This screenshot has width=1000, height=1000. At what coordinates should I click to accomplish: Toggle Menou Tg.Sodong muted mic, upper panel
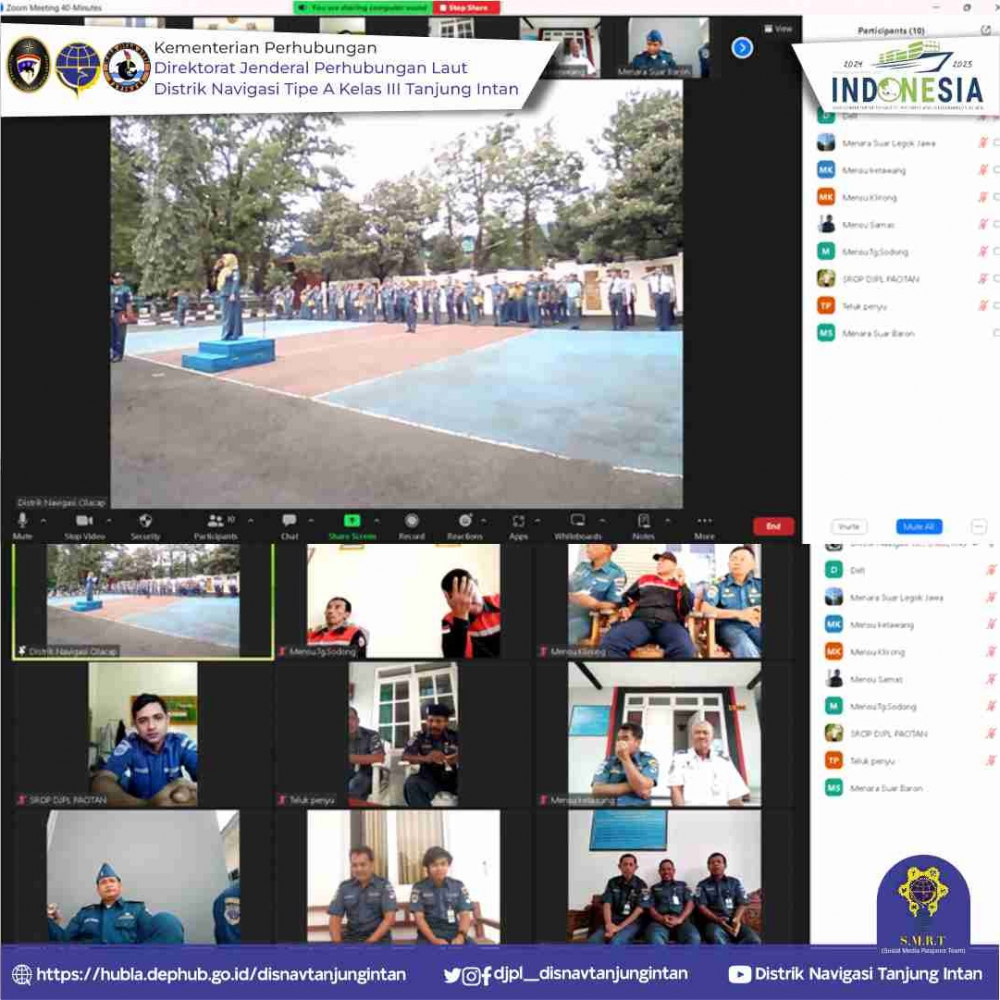pos(983,251)
